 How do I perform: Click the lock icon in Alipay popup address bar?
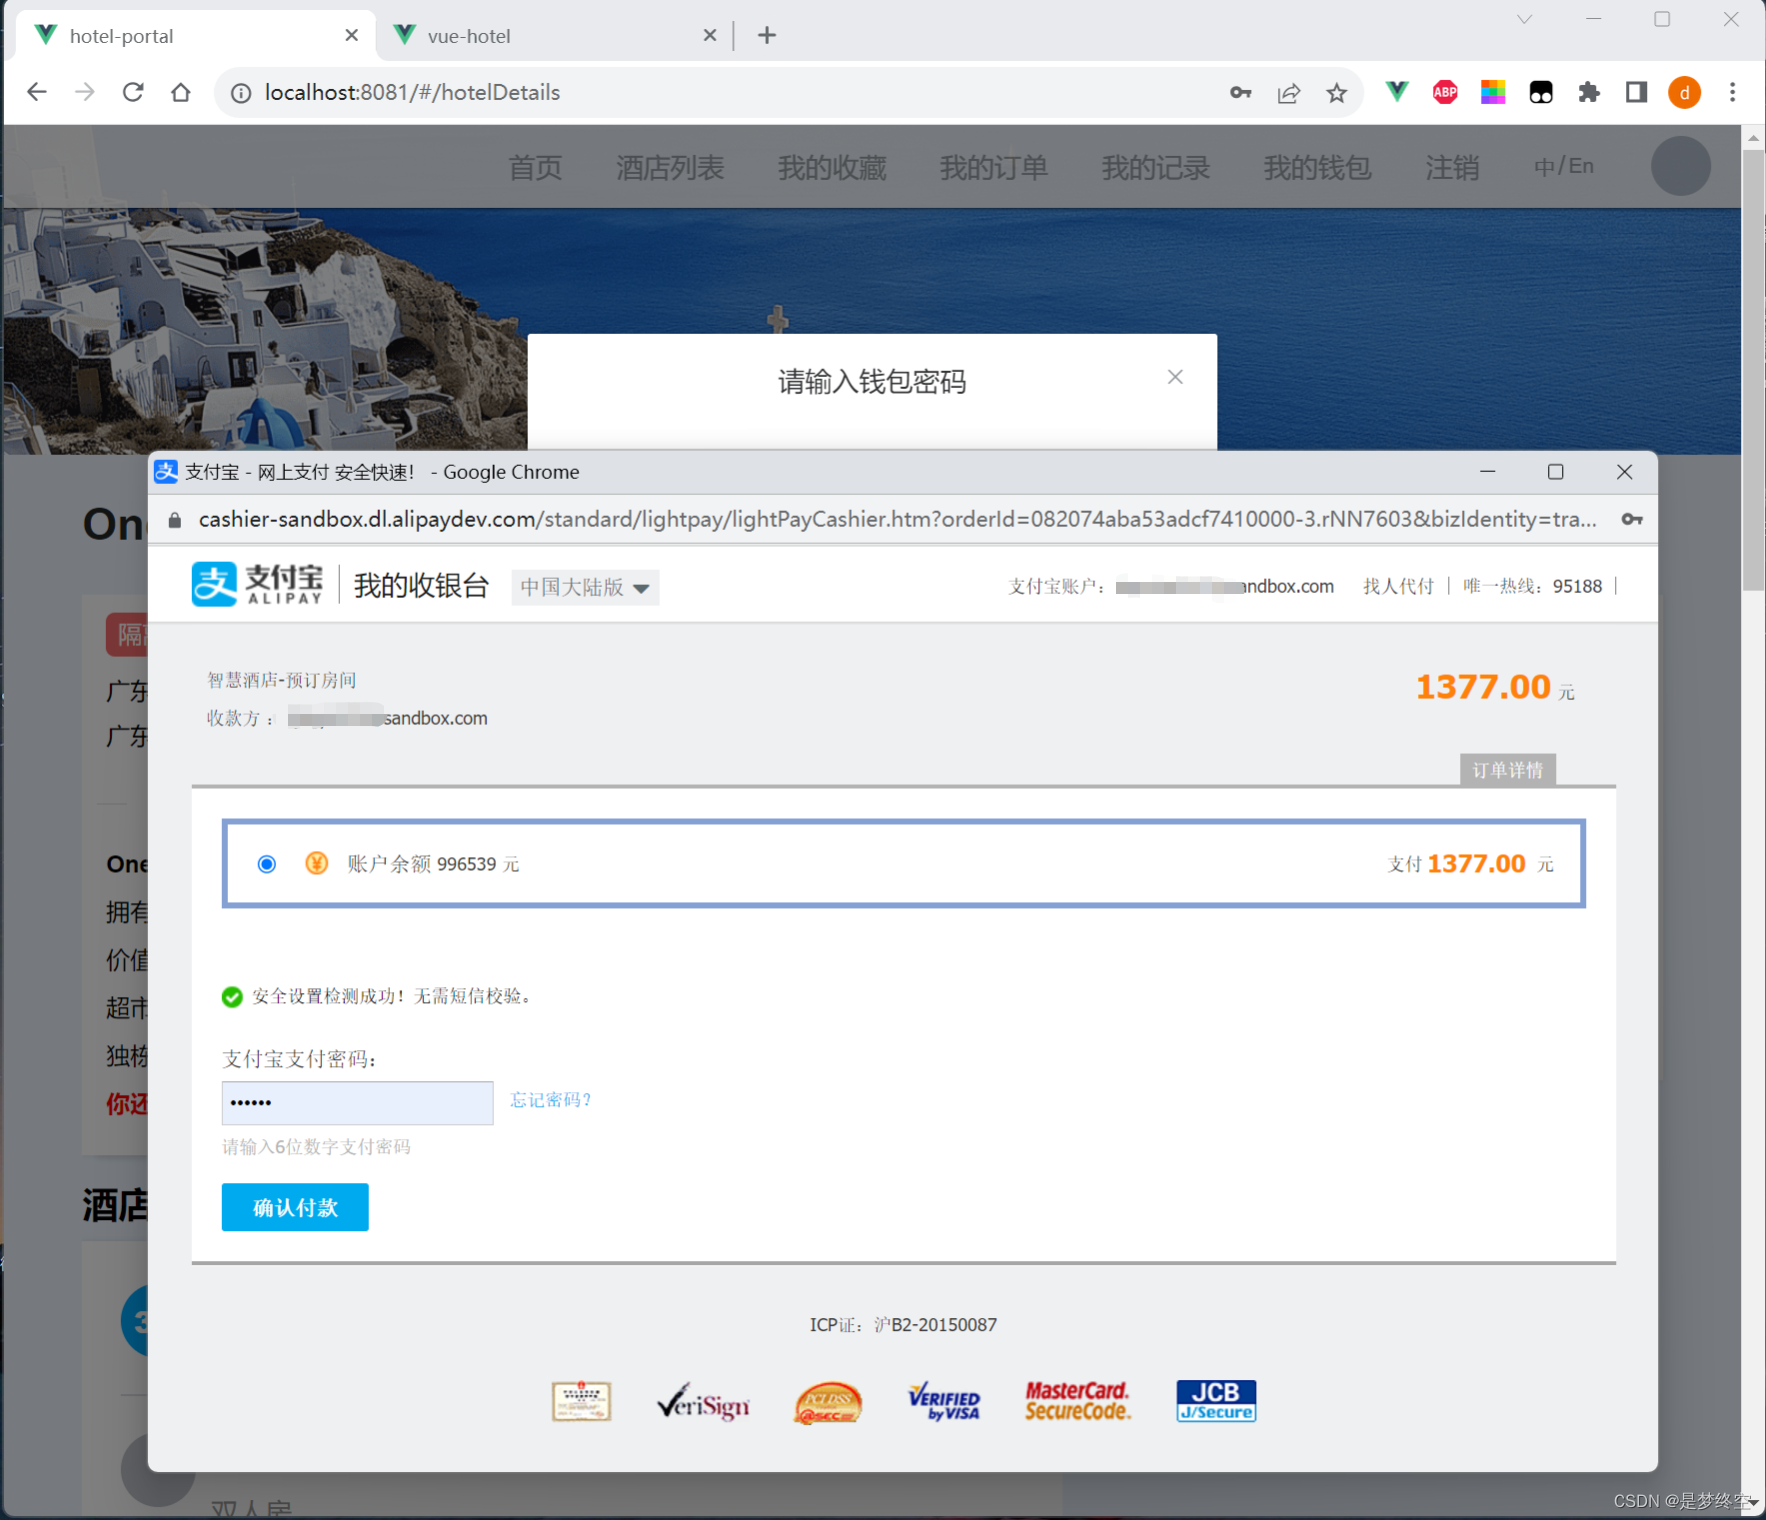pos(175,520)
